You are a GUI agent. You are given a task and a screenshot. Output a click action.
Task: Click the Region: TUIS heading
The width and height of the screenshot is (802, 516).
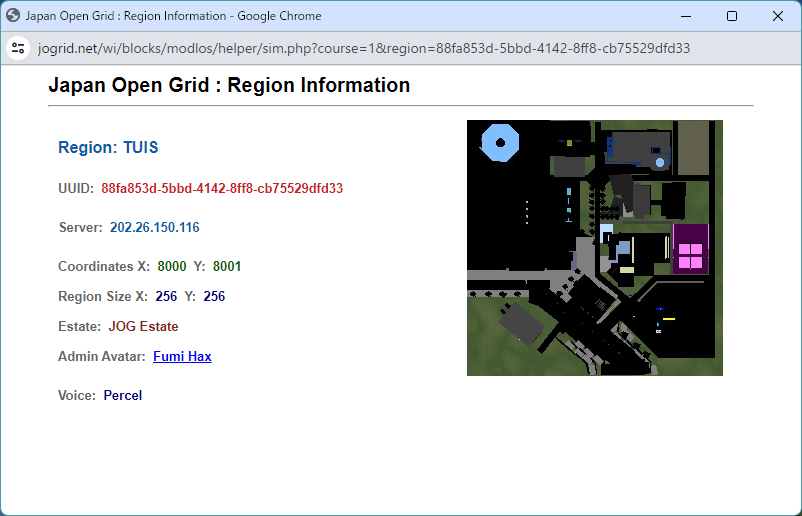(108, 148)
